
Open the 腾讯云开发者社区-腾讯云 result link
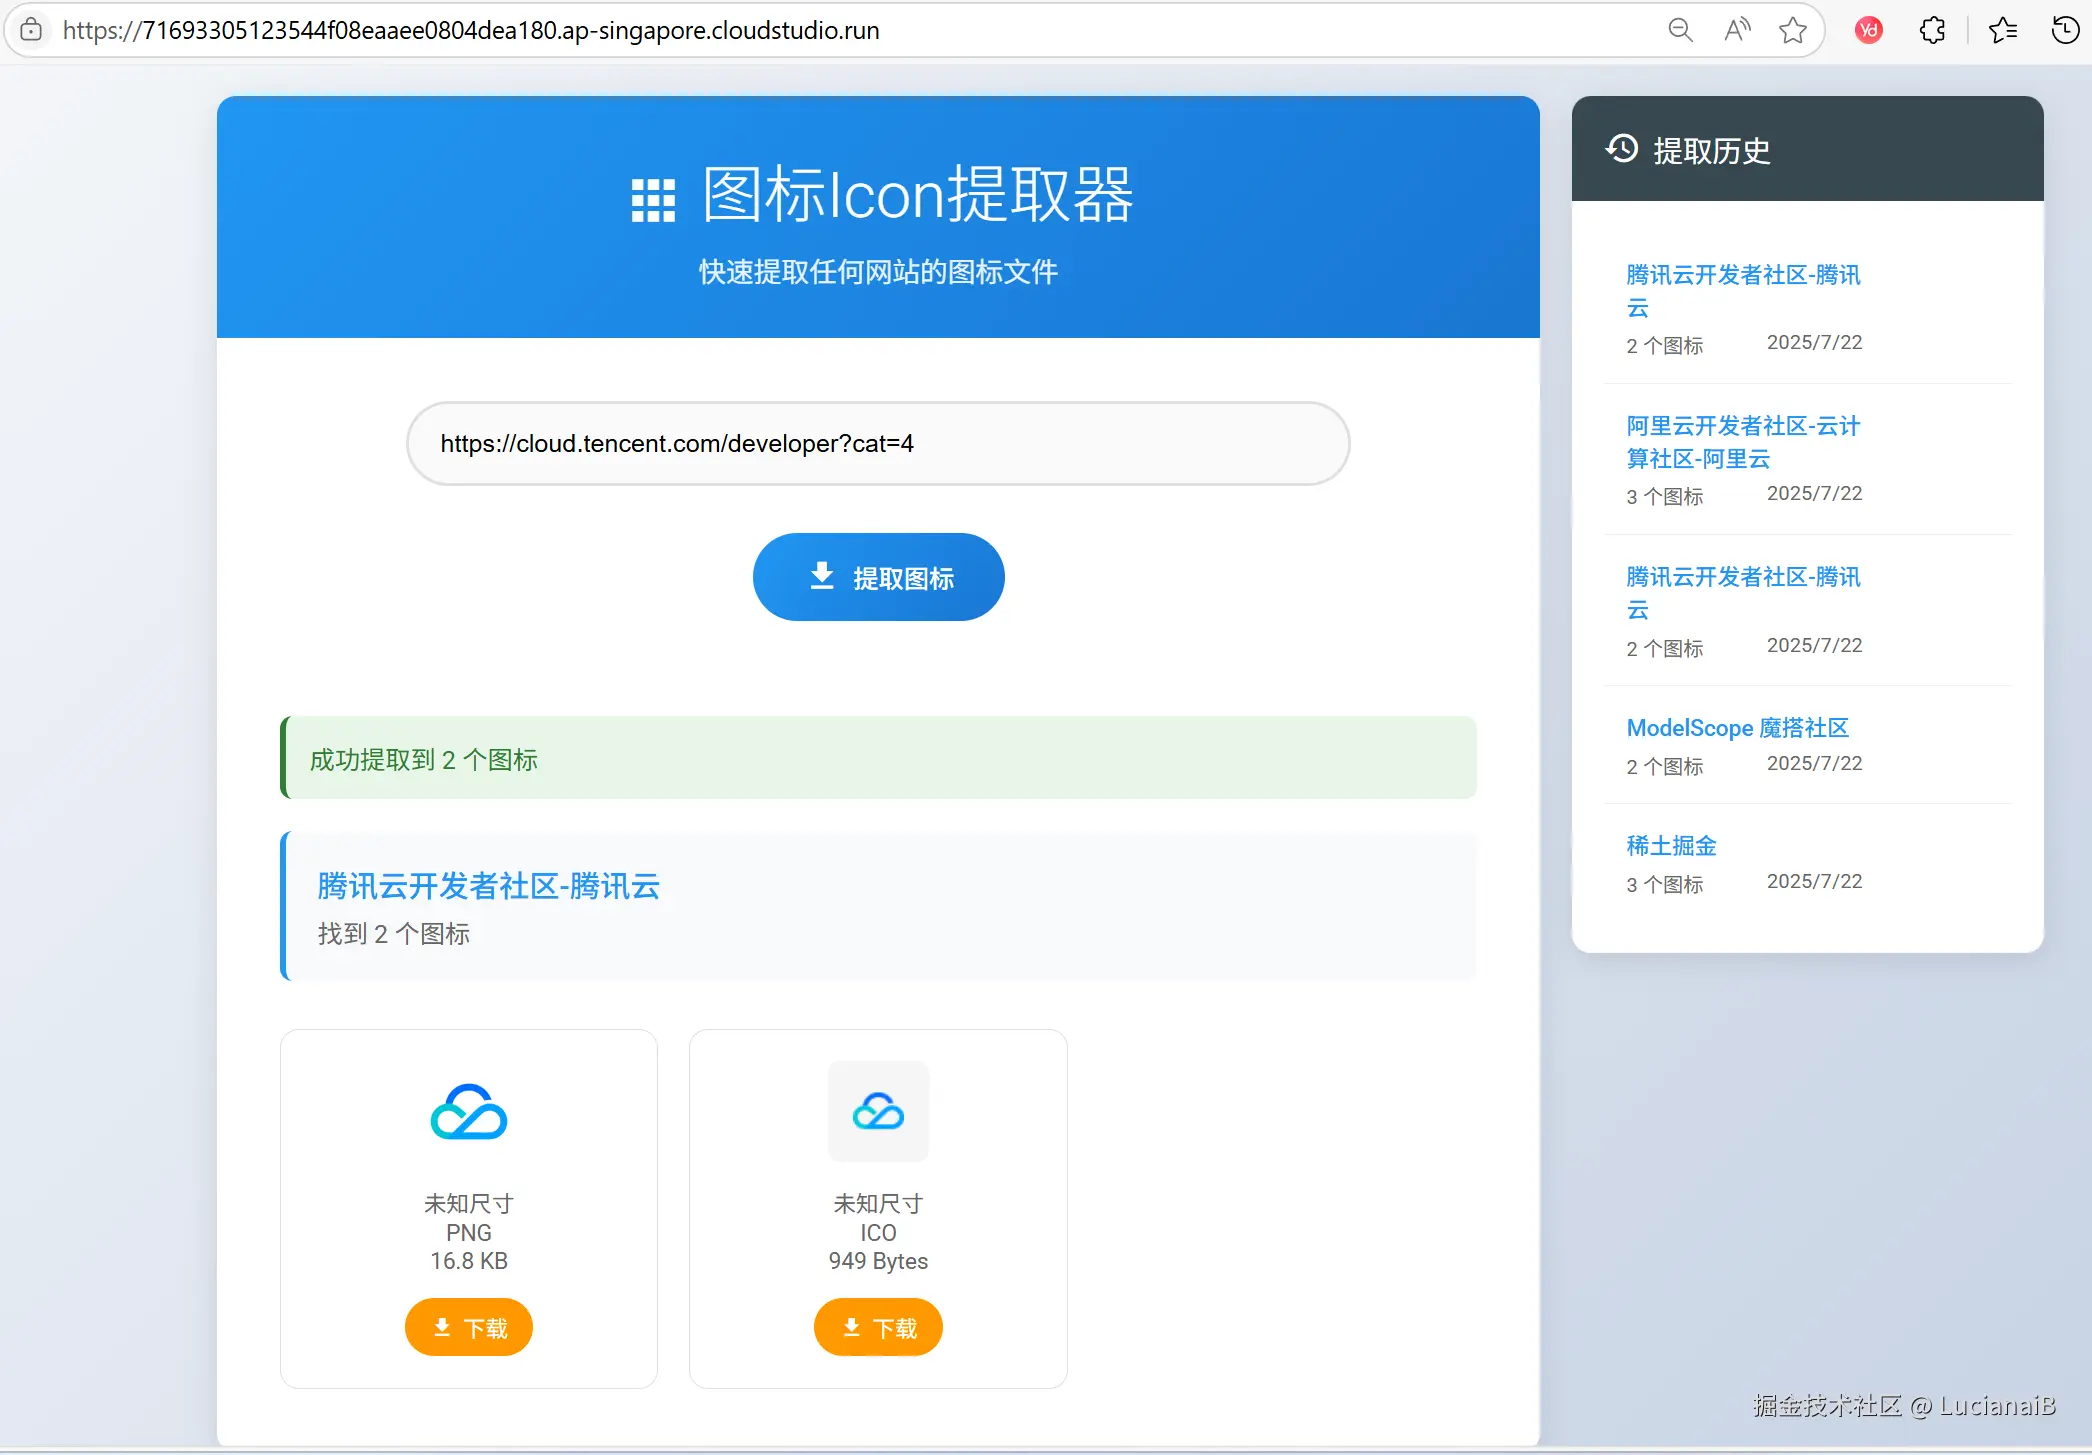(487, 886)
